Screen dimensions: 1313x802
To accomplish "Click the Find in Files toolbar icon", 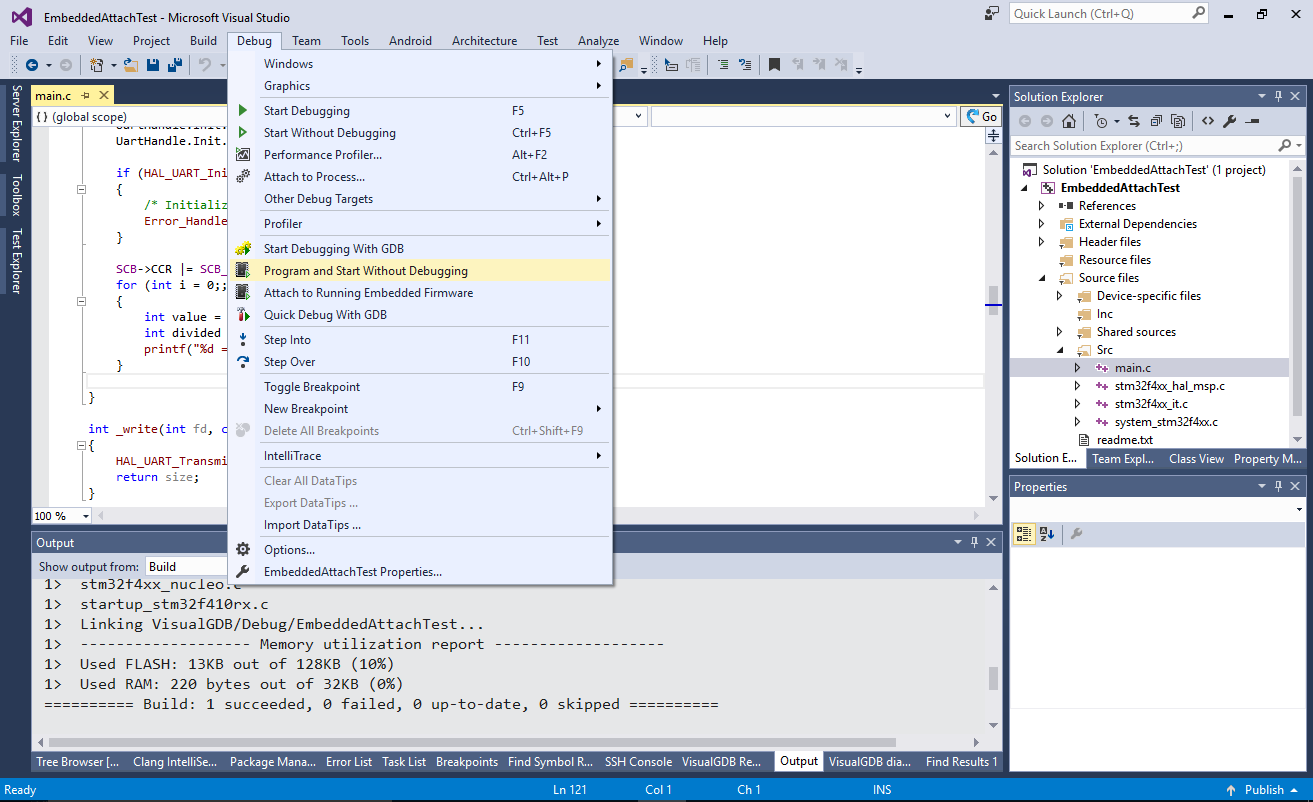I will (626, 65).
